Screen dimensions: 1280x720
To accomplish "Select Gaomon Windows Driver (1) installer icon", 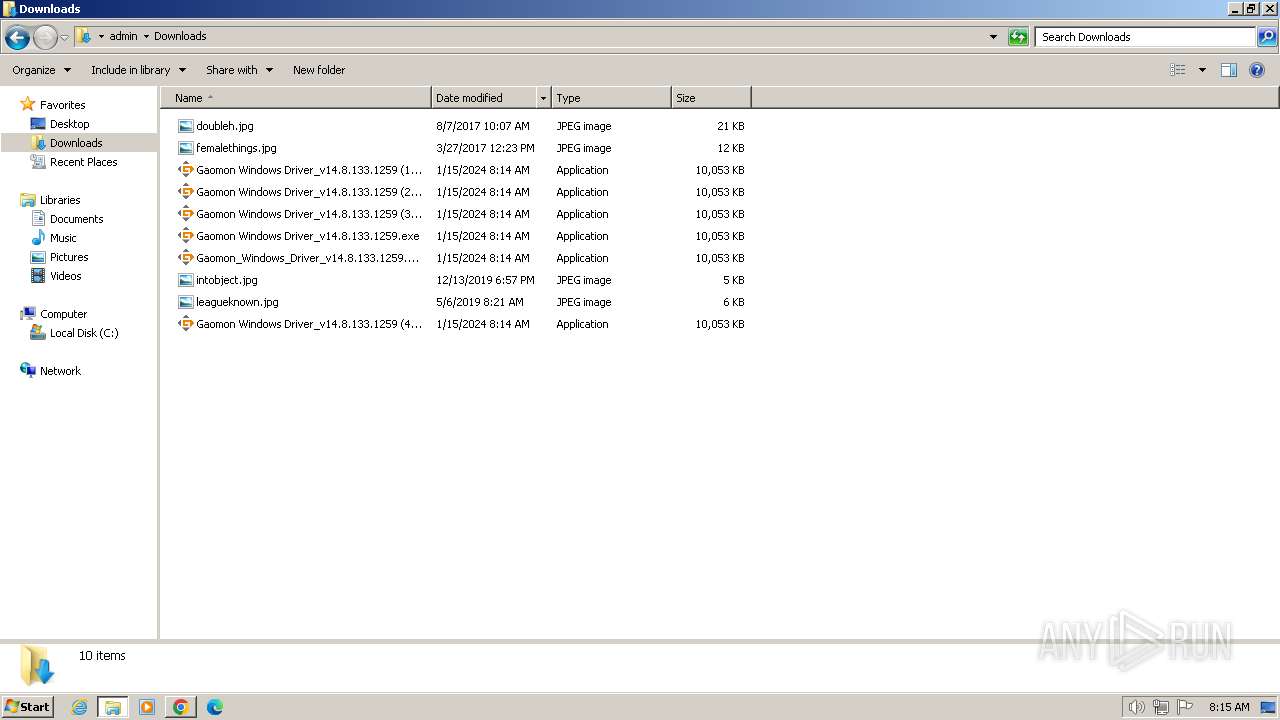I will tap(185, 170).
